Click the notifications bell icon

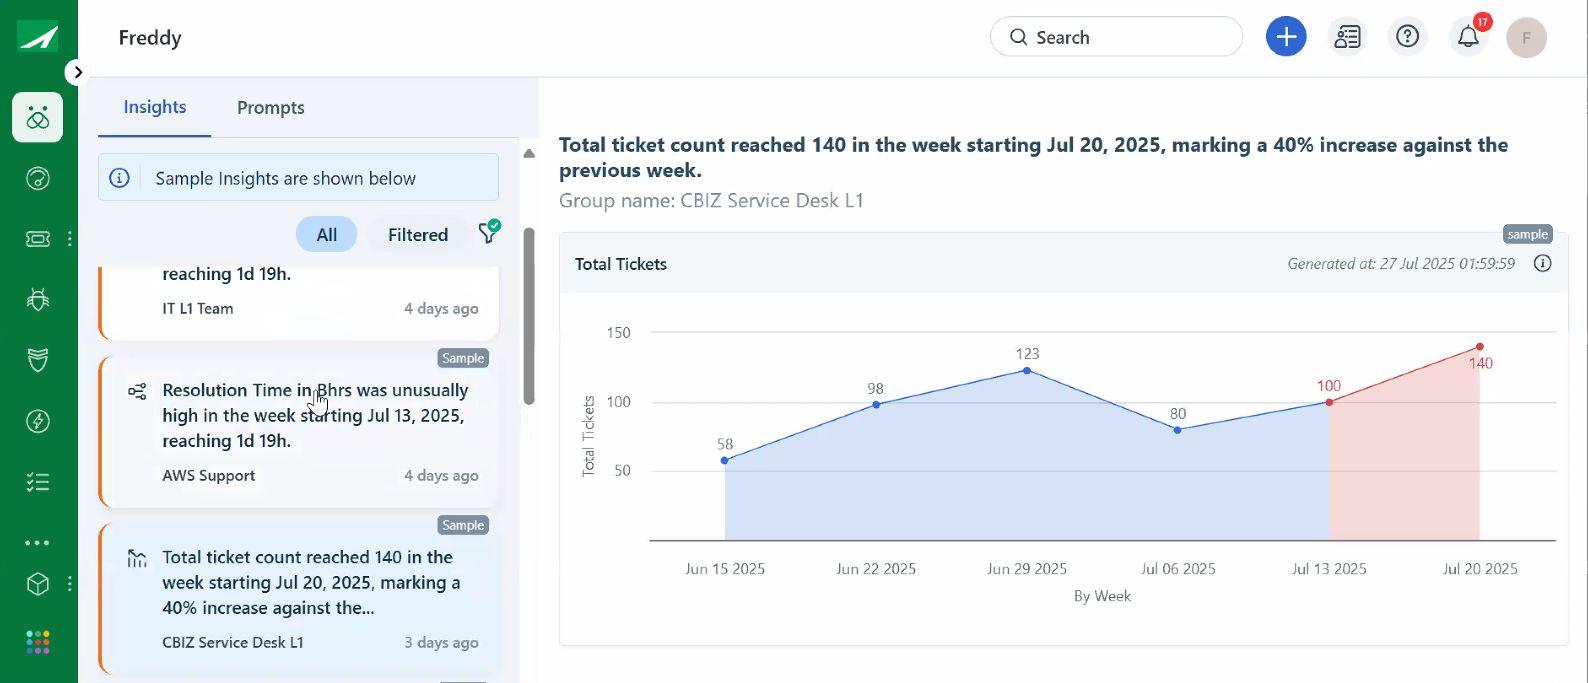tap(1467, 38)
